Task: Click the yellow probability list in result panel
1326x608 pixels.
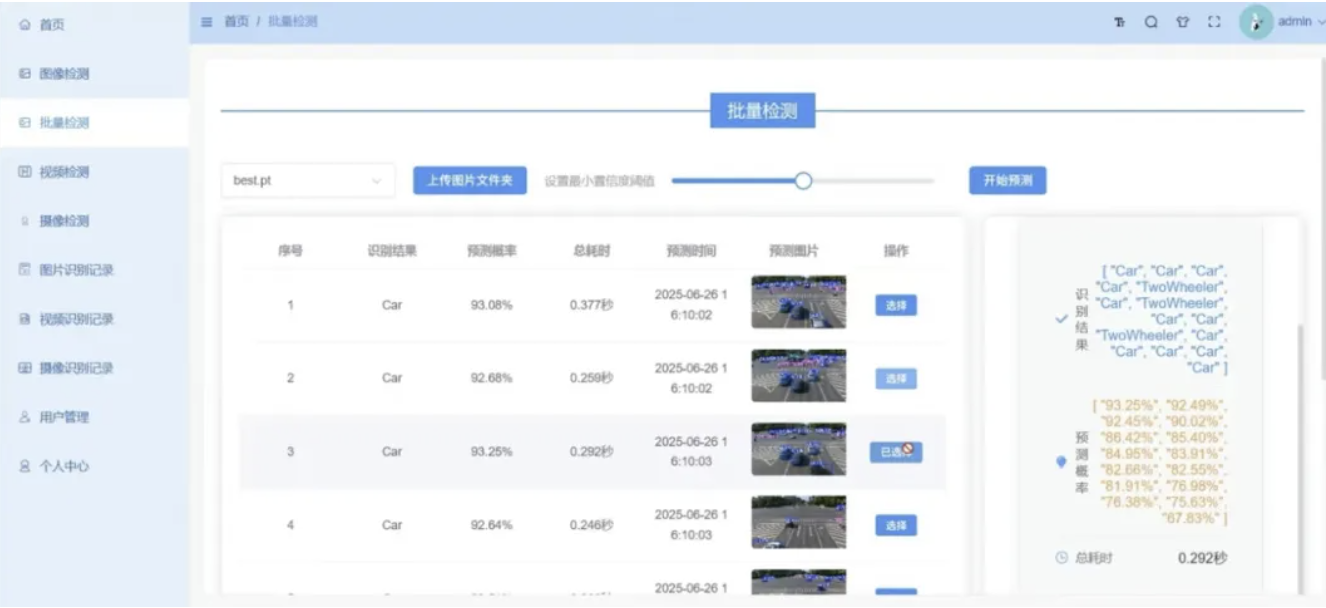Action: (x=1161, y=463)
